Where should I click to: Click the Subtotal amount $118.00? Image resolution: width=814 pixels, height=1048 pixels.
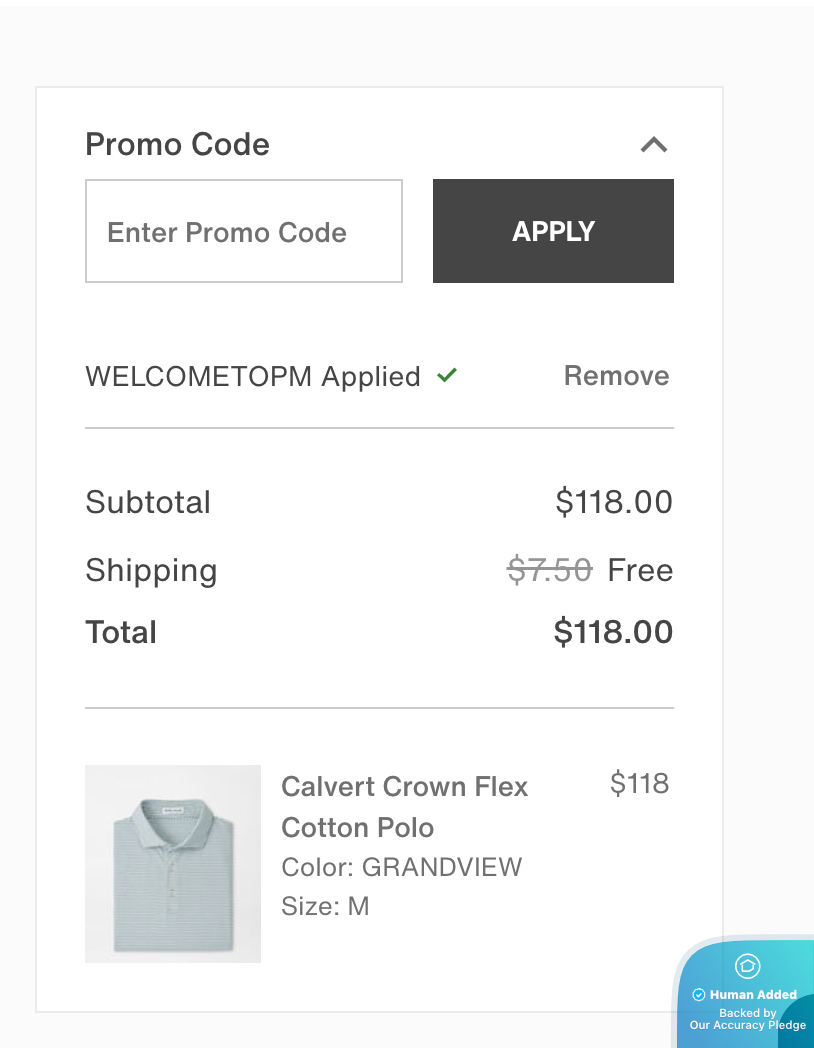(x=614, y=502)
